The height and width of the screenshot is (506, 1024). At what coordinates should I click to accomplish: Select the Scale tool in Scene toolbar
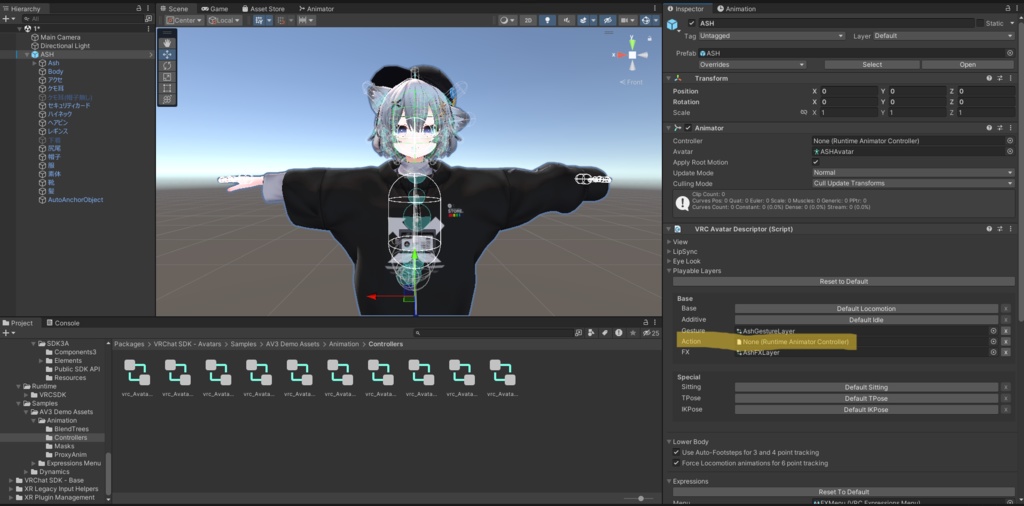pos(167,76)
